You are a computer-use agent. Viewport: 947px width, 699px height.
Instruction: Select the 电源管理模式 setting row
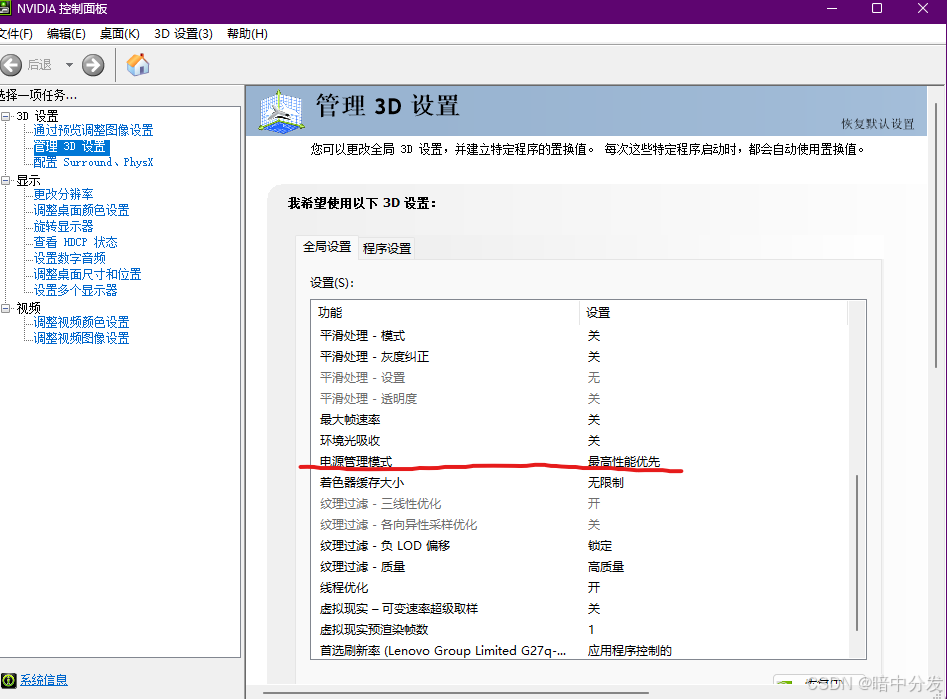580,462
